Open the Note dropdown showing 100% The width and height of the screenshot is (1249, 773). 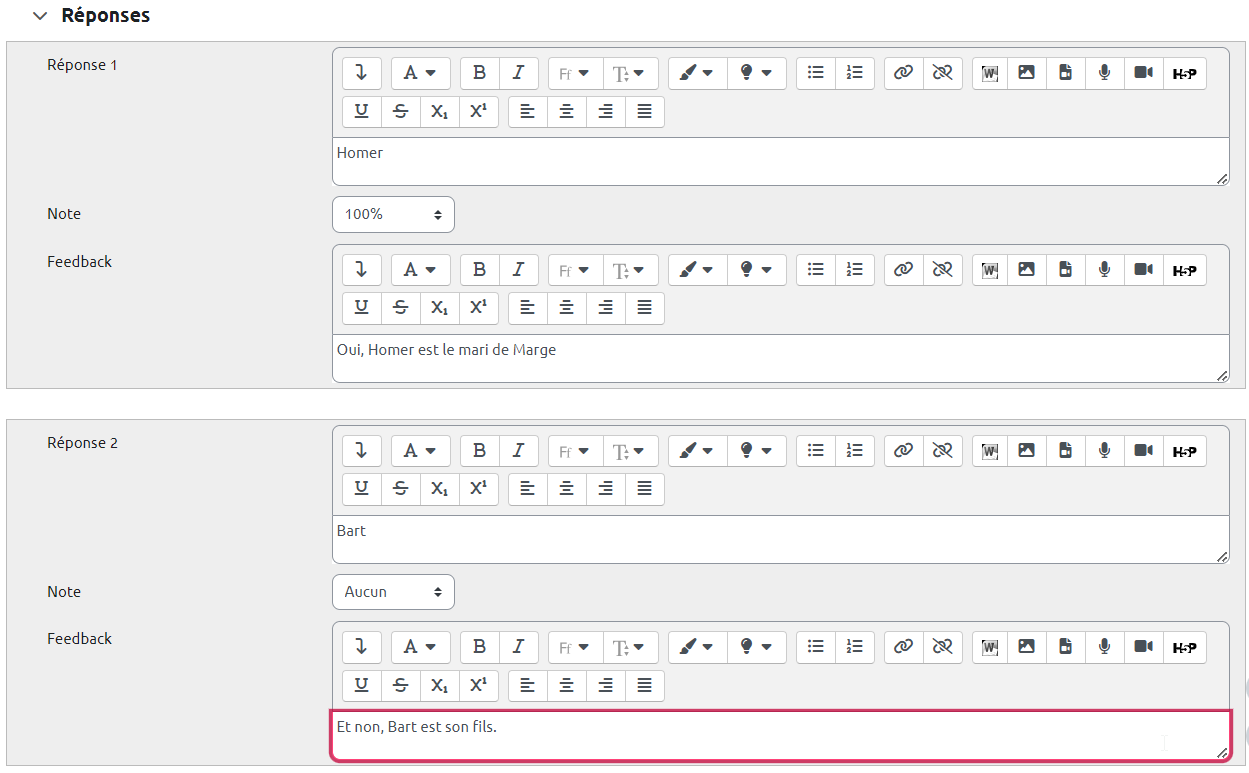[393, 214]
